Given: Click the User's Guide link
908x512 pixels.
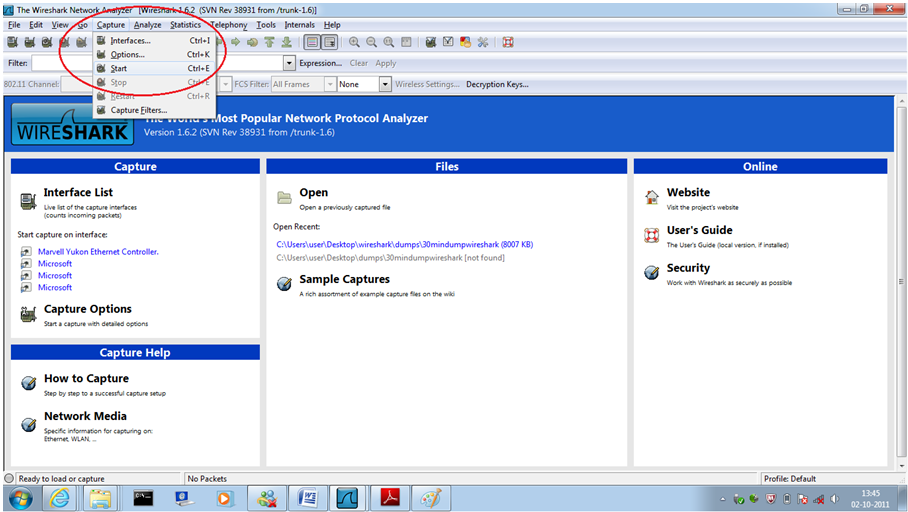Looking at the screenshot, I should [x=699, y=230].
